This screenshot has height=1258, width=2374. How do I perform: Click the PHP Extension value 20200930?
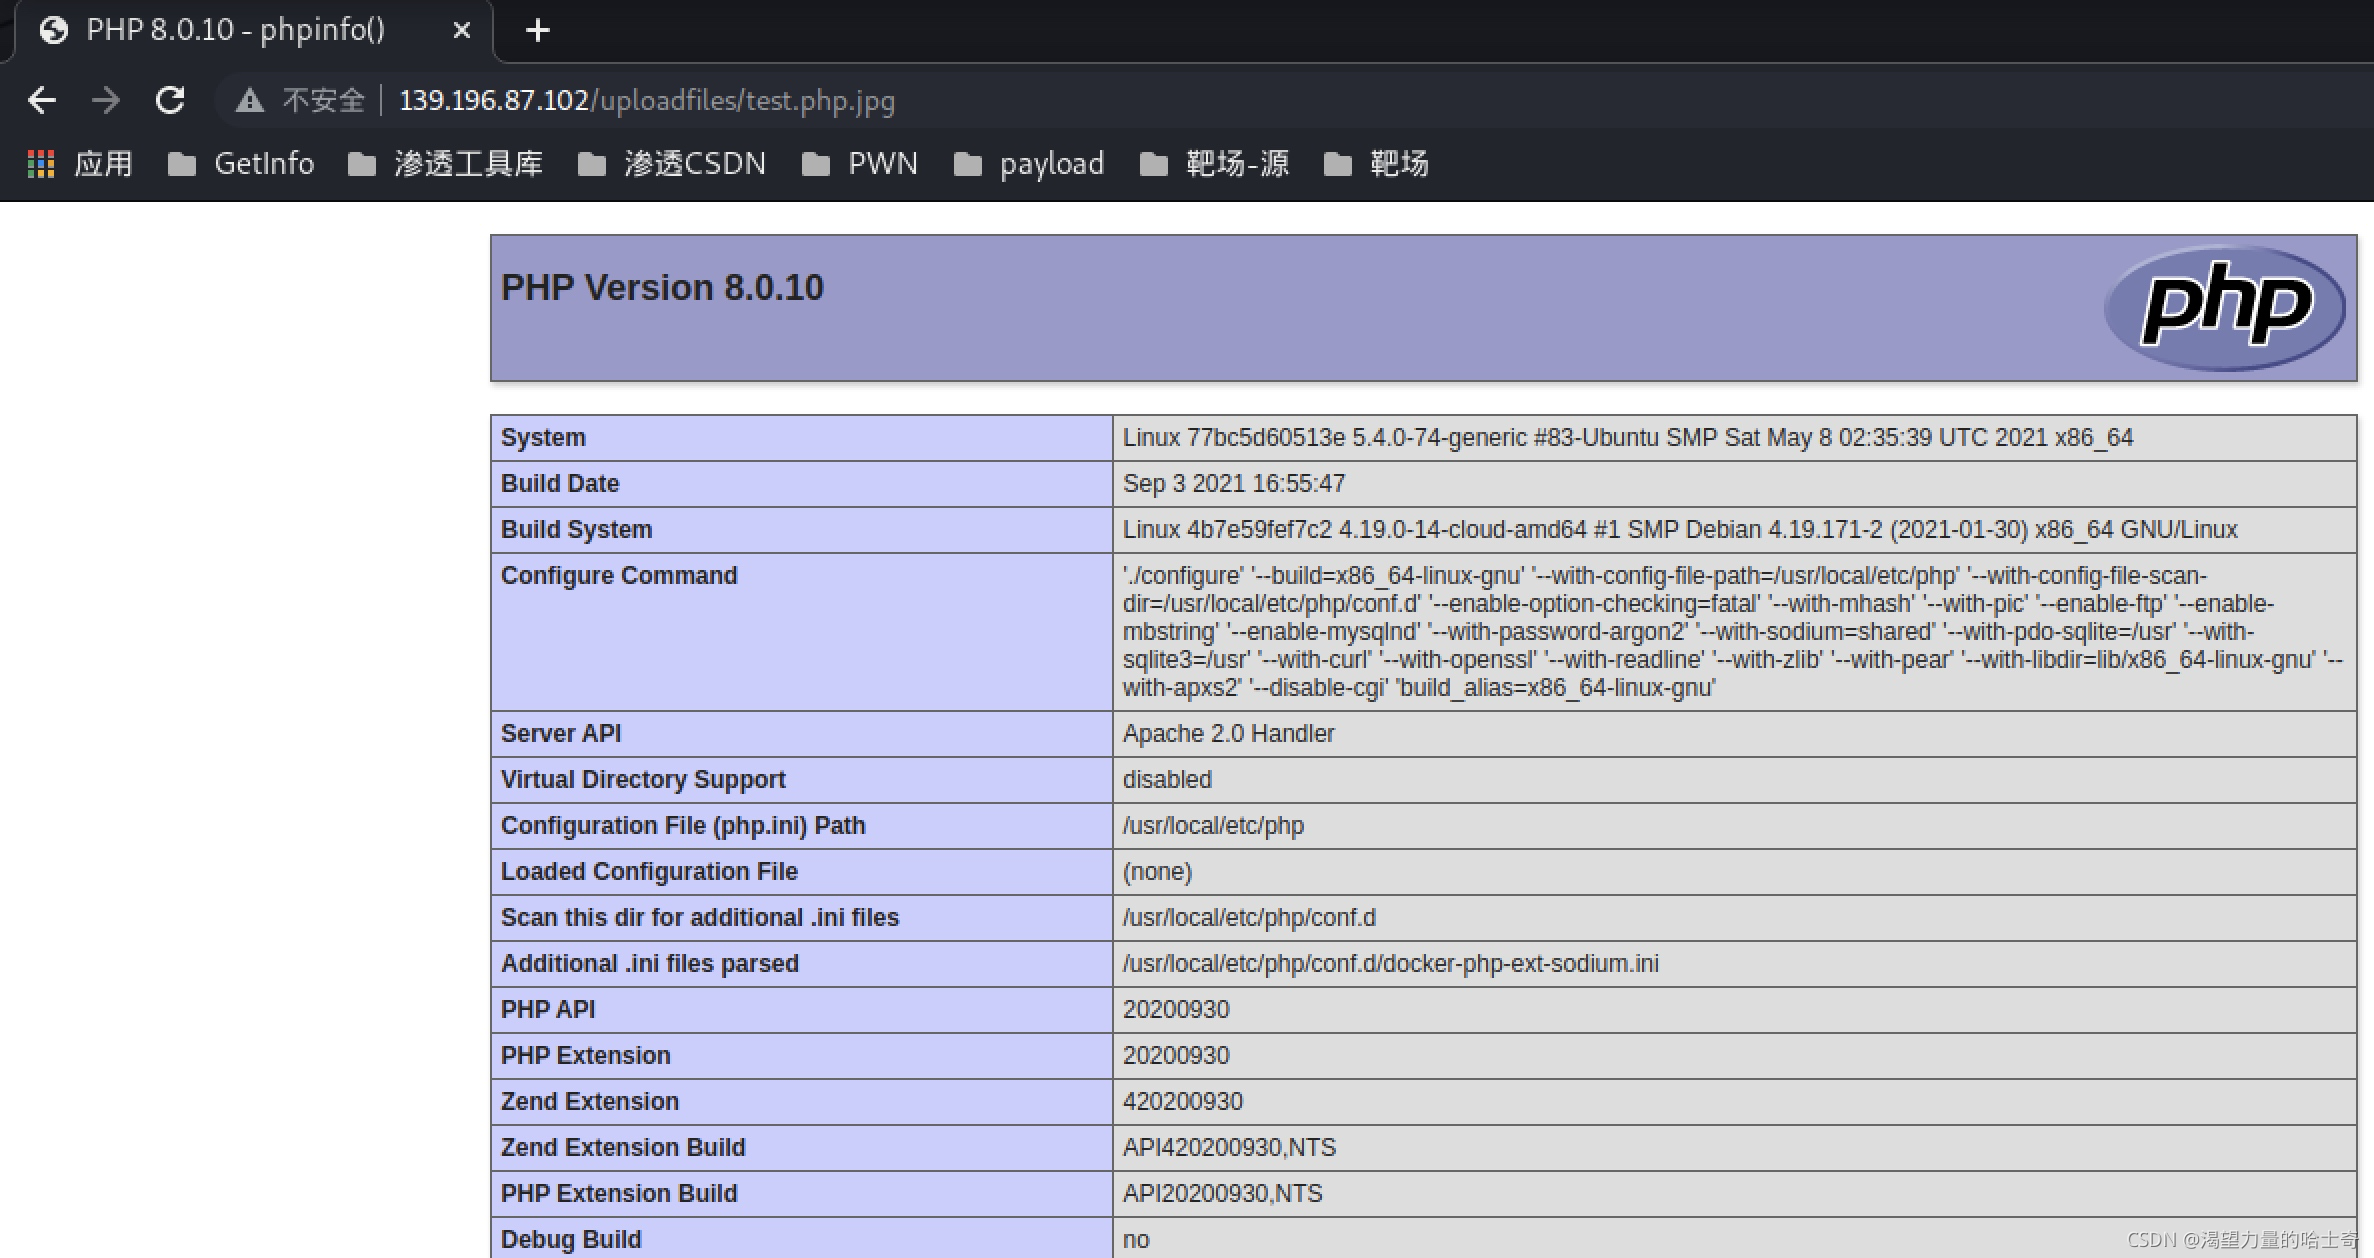click(x=1176, y=1056)
